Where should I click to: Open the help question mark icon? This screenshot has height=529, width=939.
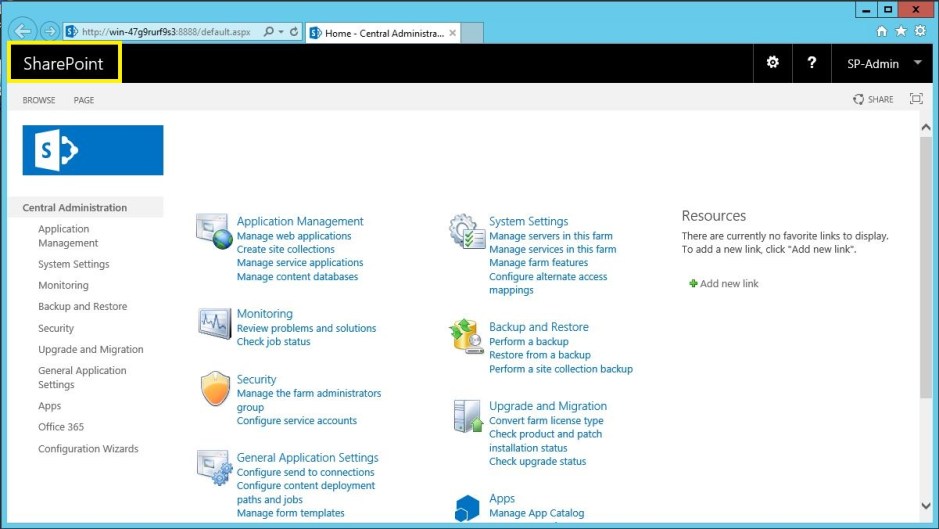811,62
